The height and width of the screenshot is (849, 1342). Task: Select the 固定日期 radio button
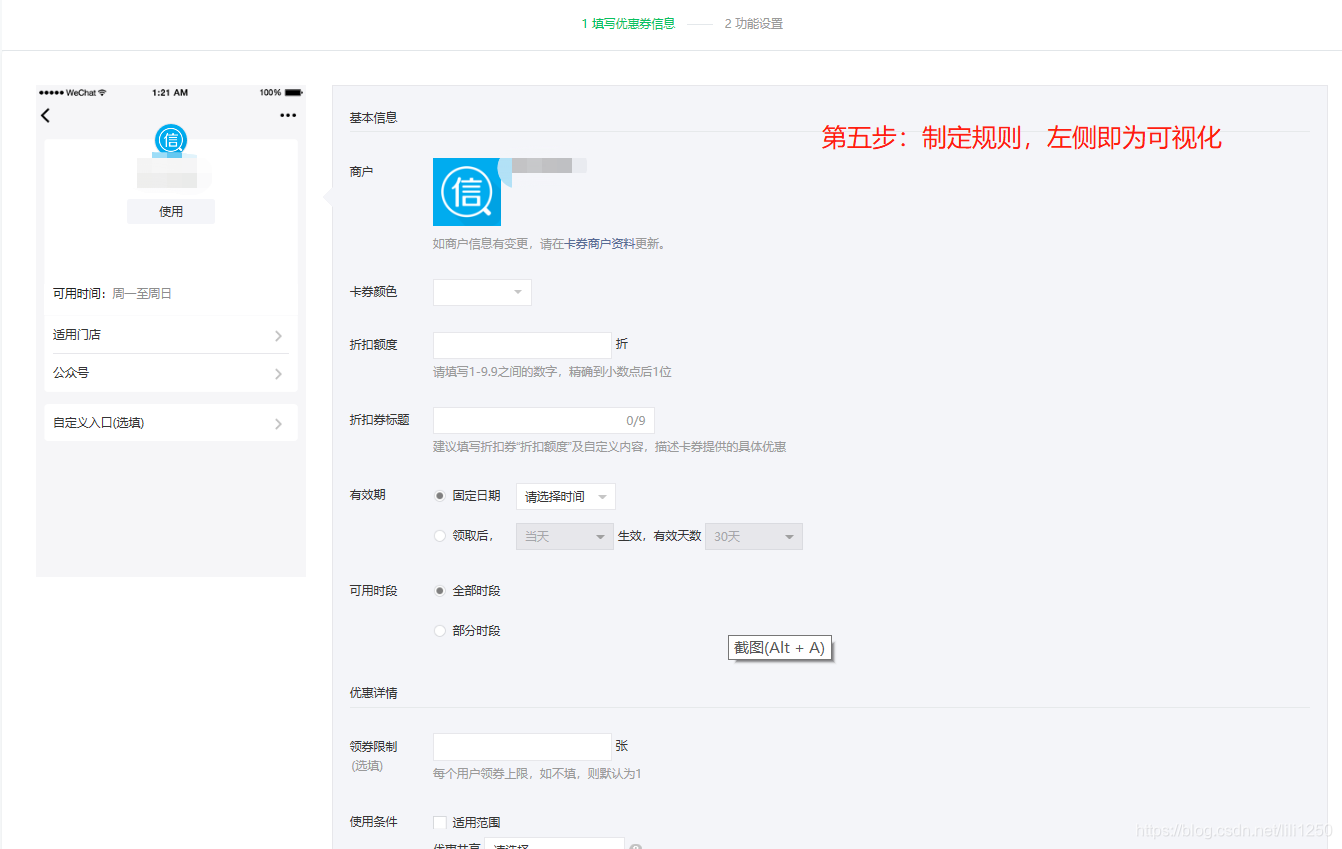(x=440, y=496)
